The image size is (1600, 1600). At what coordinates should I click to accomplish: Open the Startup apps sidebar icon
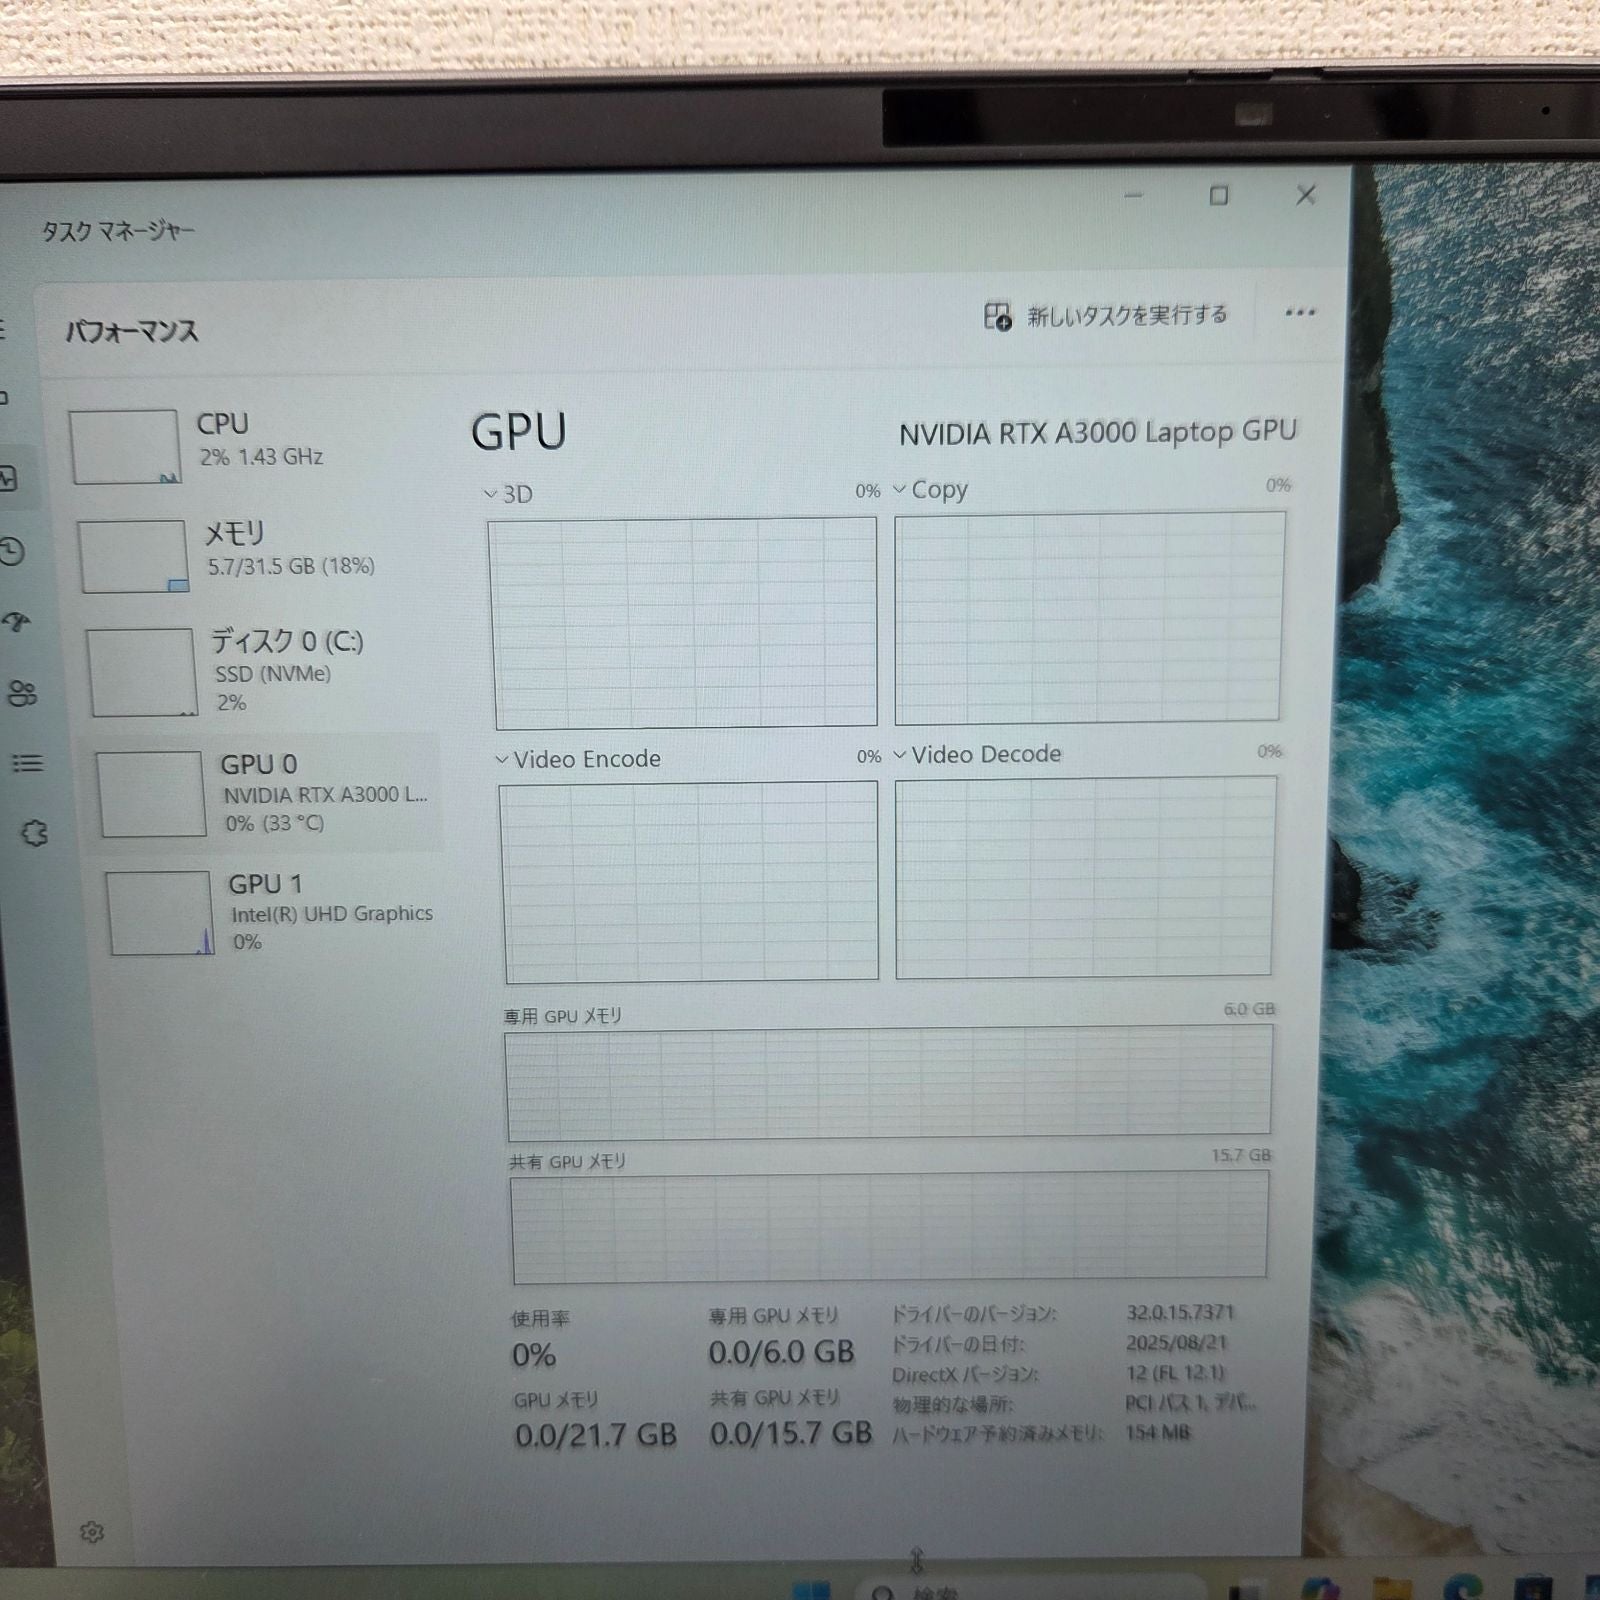pyautogui.click(x=17, y=622)
